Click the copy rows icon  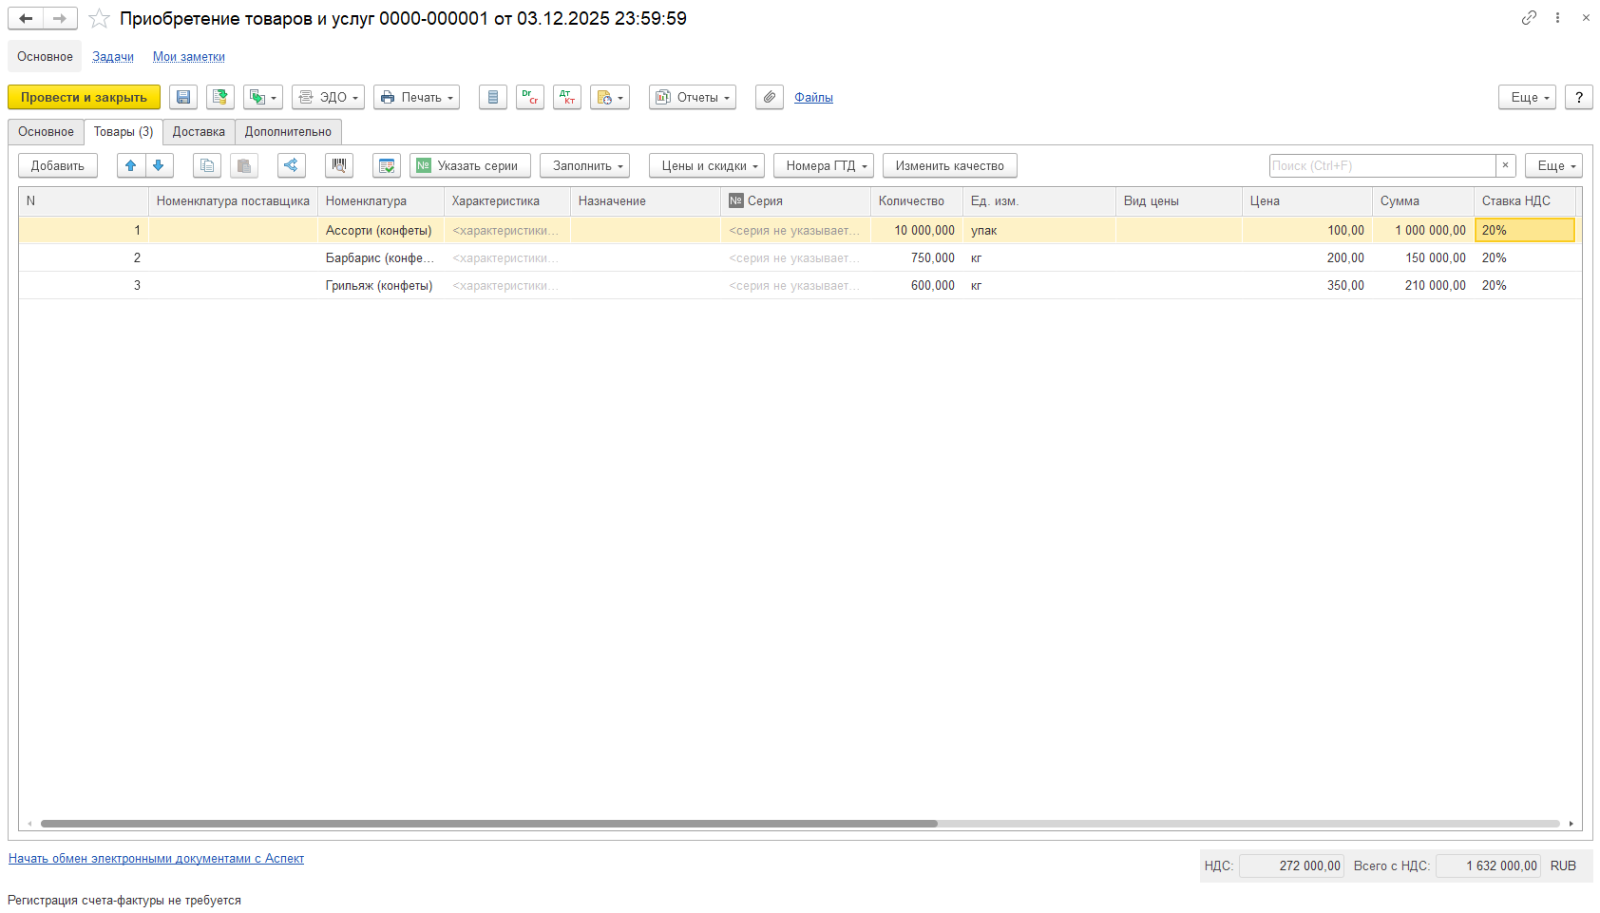pos(207,166)
